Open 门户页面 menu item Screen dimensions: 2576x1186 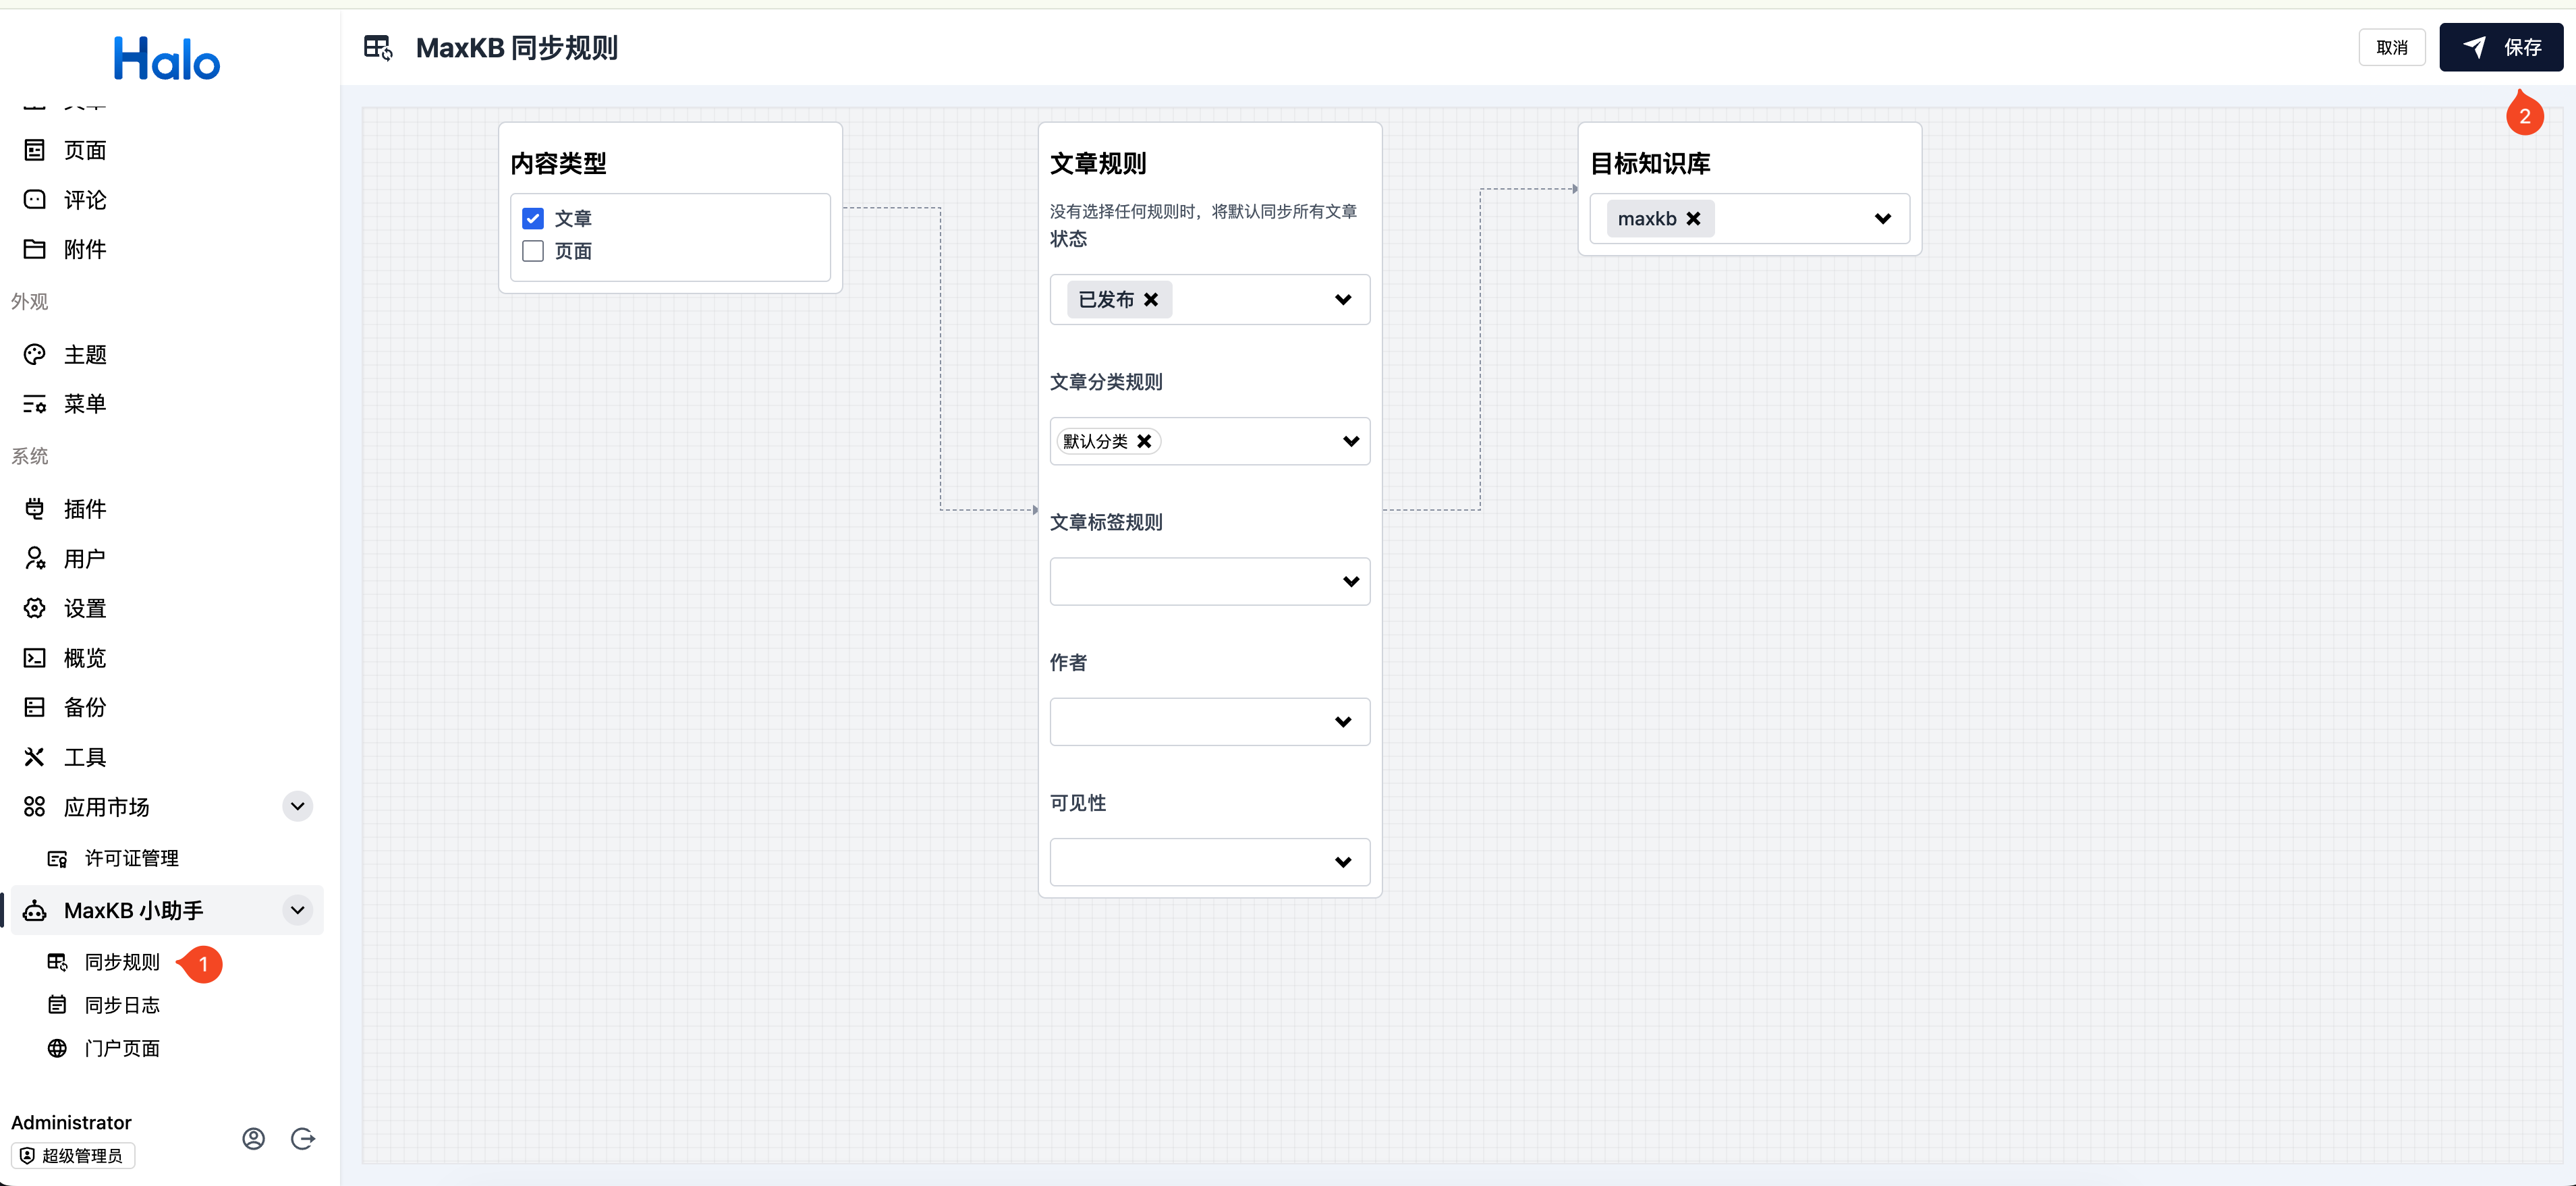122,1048
